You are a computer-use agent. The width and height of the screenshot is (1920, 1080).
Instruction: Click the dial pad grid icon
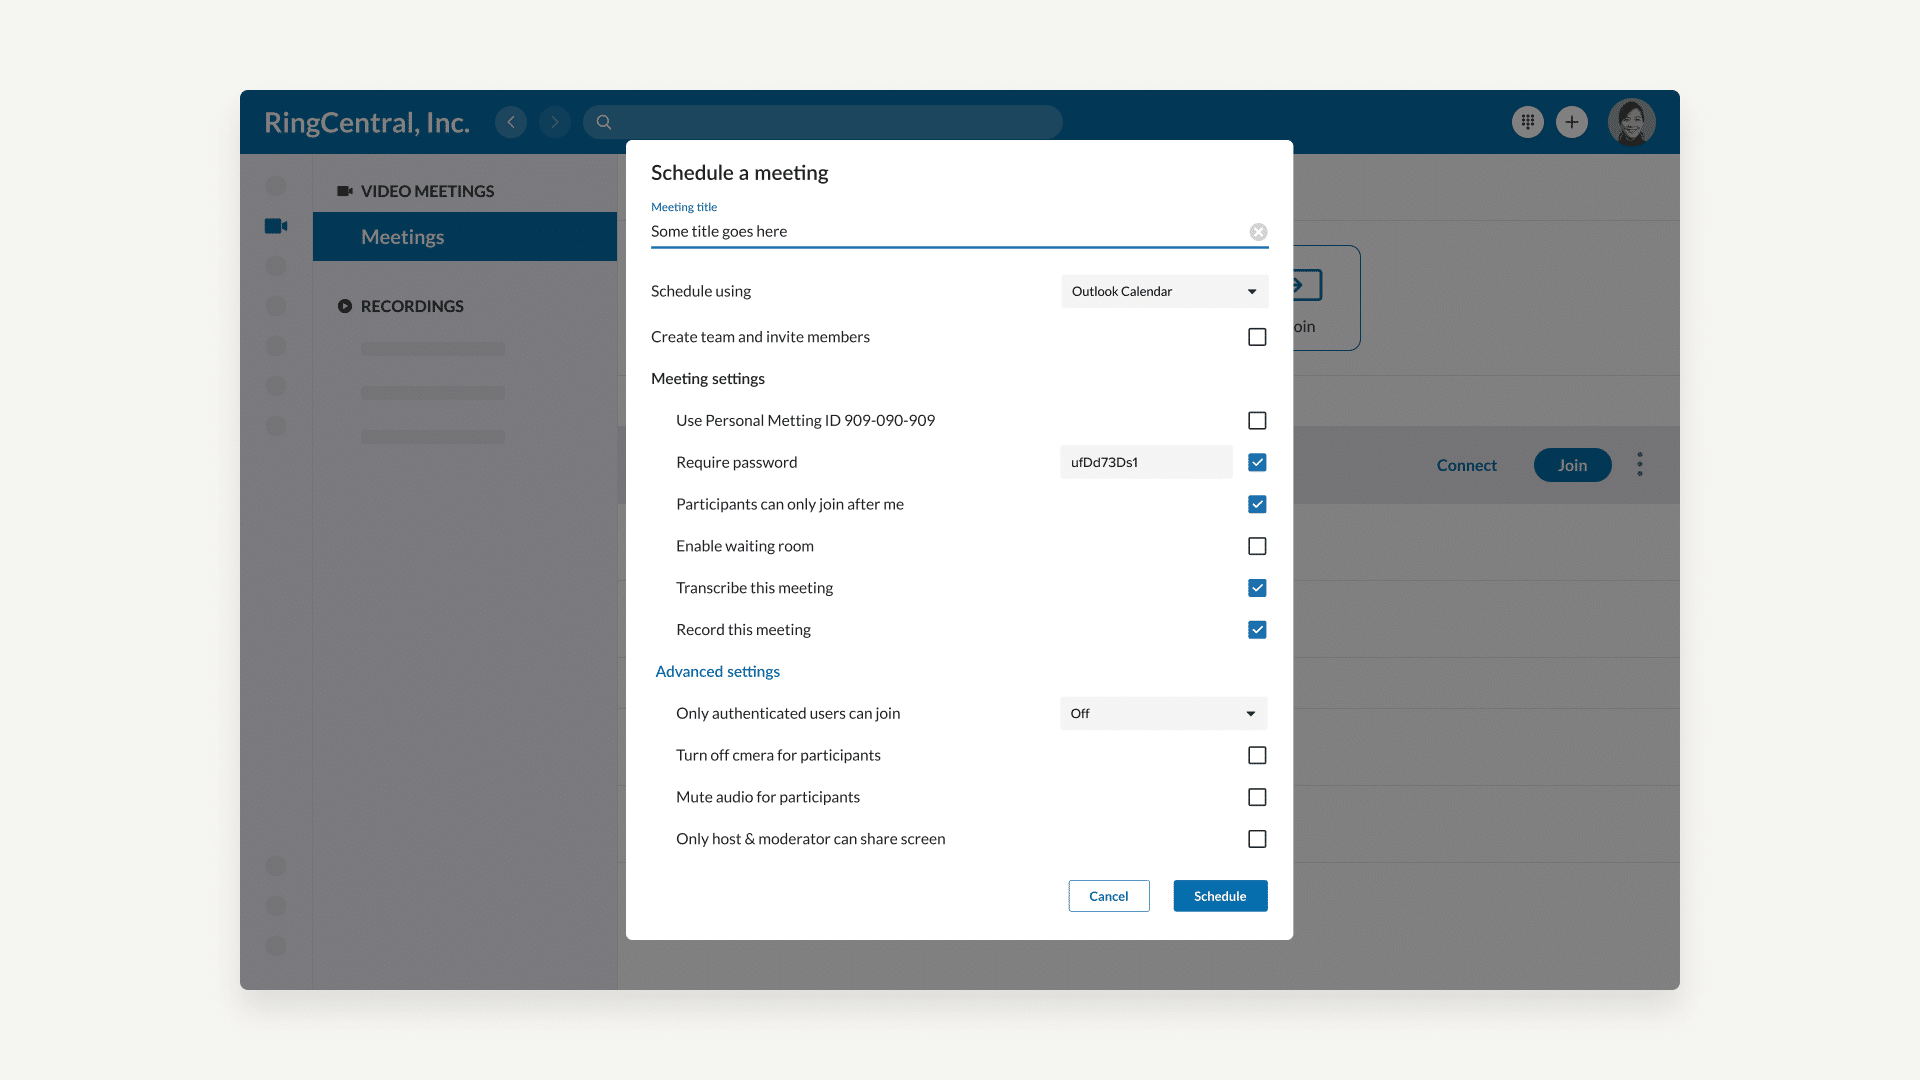pos(1527,122)
